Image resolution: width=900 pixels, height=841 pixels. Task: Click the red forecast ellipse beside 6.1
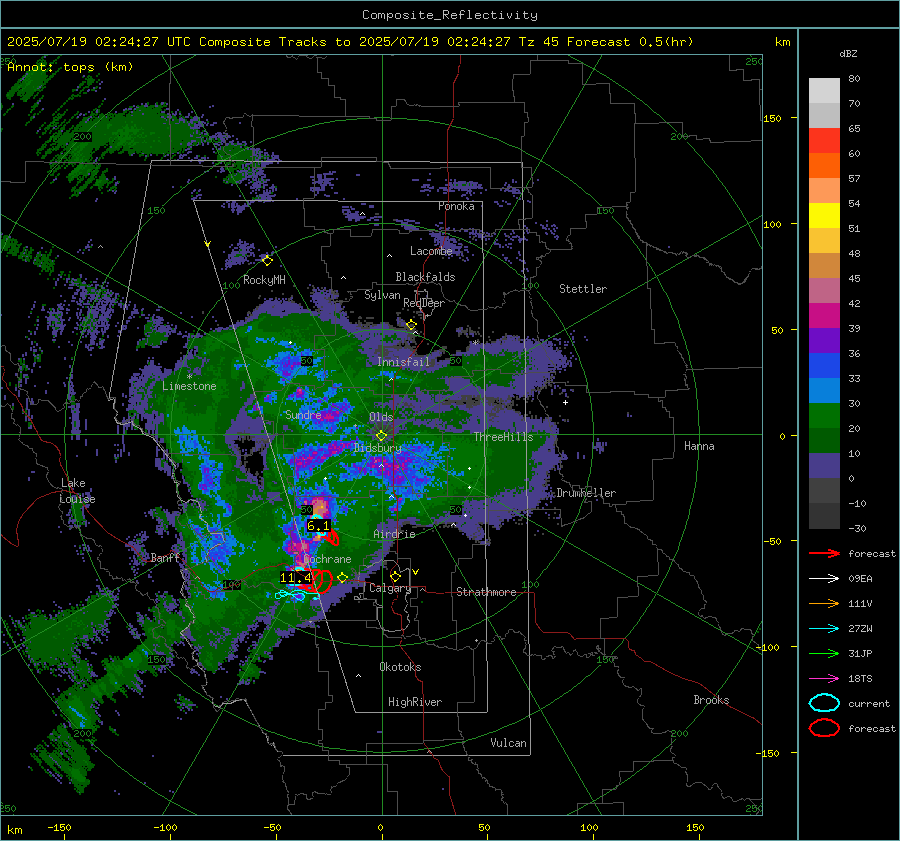[x=333, y=538]
